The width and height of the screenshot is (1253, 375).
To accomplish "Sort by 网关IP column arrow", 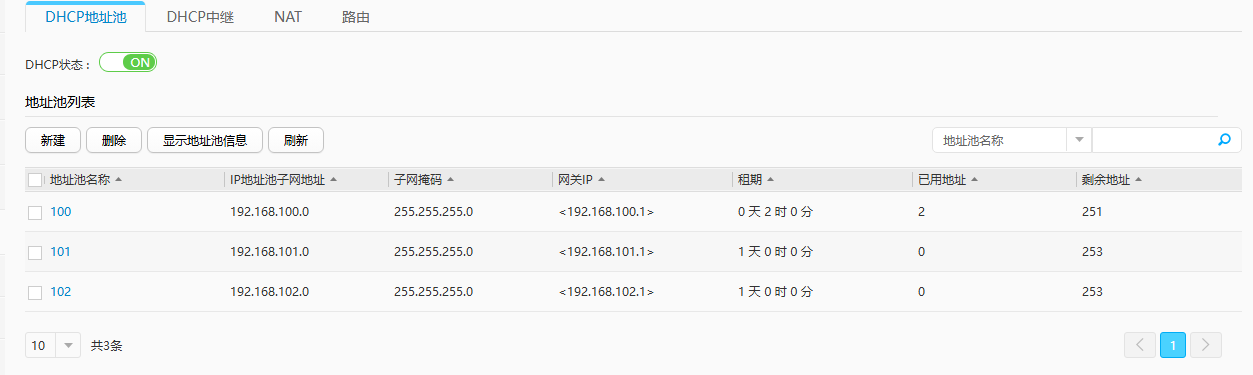I will 601,180.
